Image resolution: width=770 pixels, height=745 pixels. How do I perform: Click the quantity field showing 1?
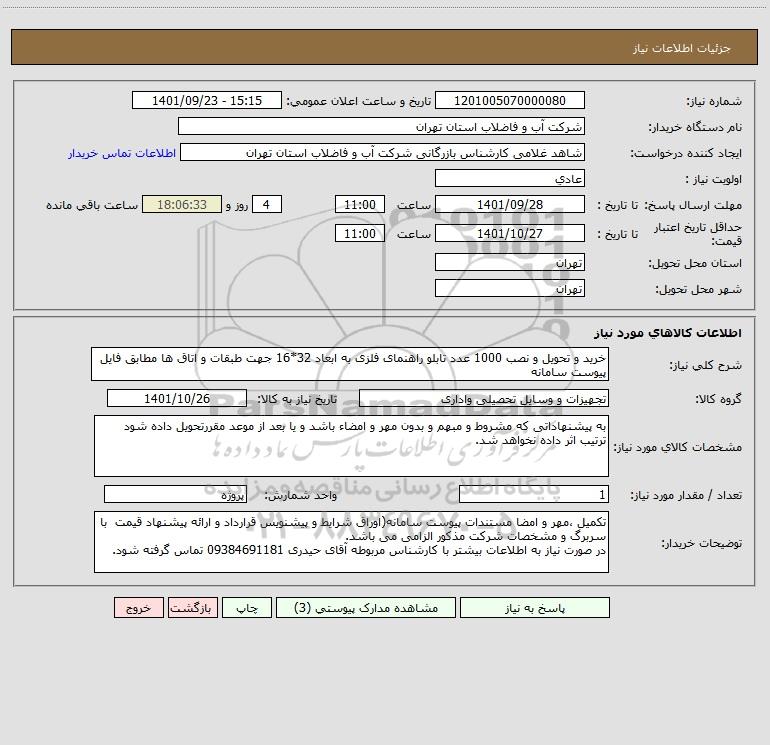point(534,495)
